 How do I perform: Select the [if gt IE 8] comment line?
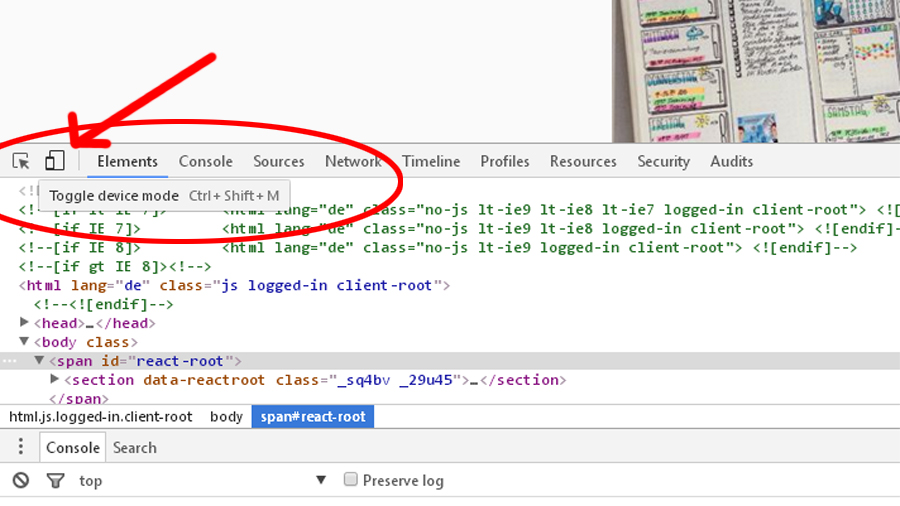[115, 266]
